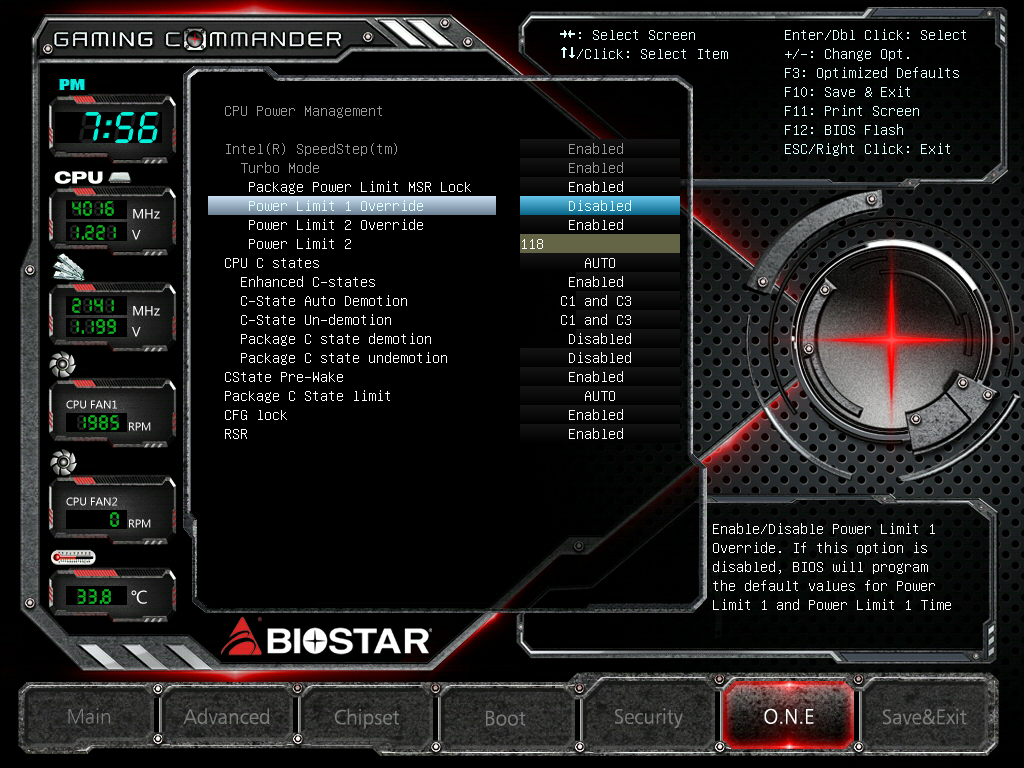
Task: Change Enhanced C-states Enabled value
Action: point(600,281)
